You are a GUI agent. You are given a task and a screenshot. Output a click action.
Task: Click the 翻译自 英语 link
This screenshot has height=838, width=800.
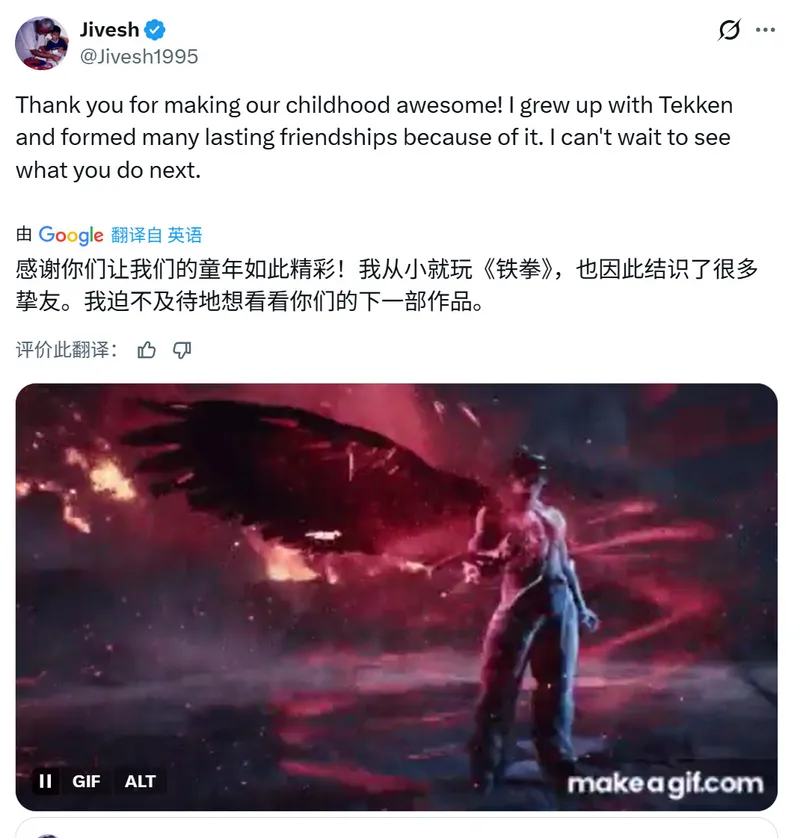(x=157, y=235)
